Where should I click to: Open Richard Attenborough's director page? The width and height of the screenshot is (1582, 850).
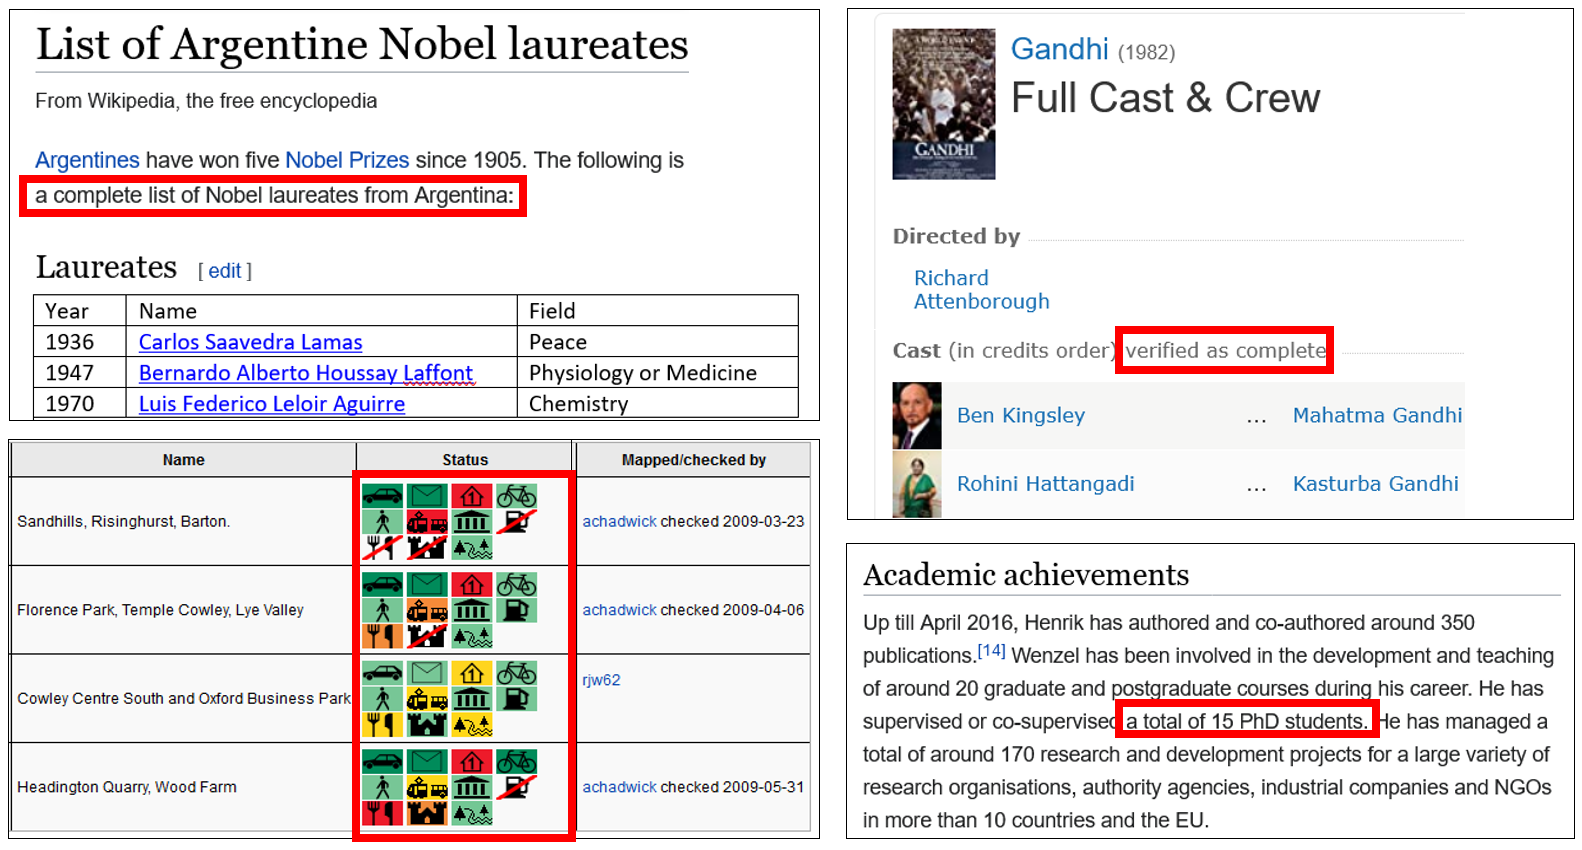pos(981,289)
